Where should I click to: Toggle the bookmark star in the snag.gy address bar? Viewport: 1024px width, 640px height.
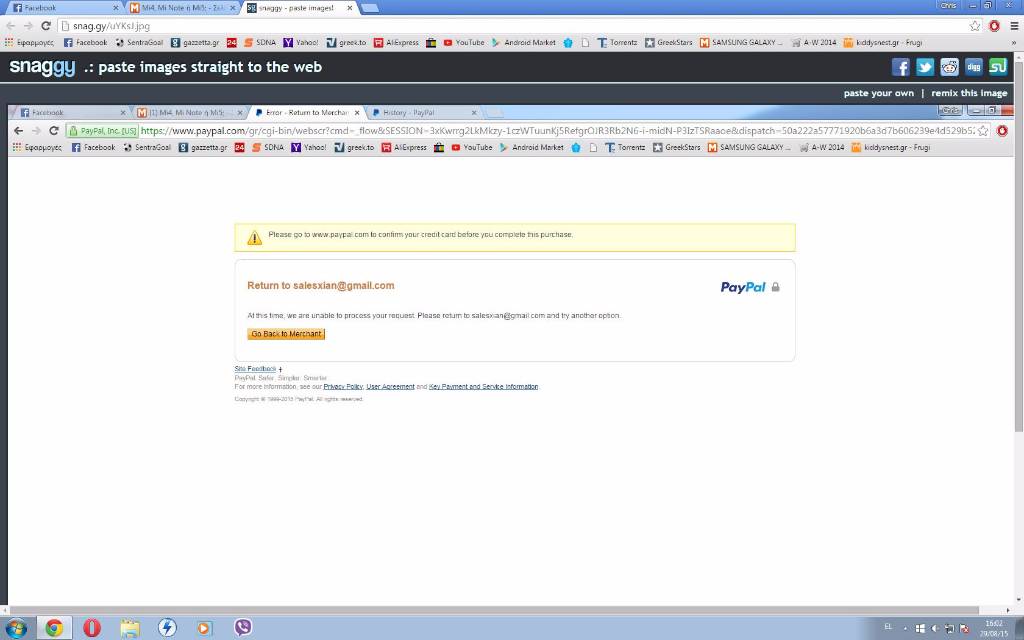click(x=975, y=26)
